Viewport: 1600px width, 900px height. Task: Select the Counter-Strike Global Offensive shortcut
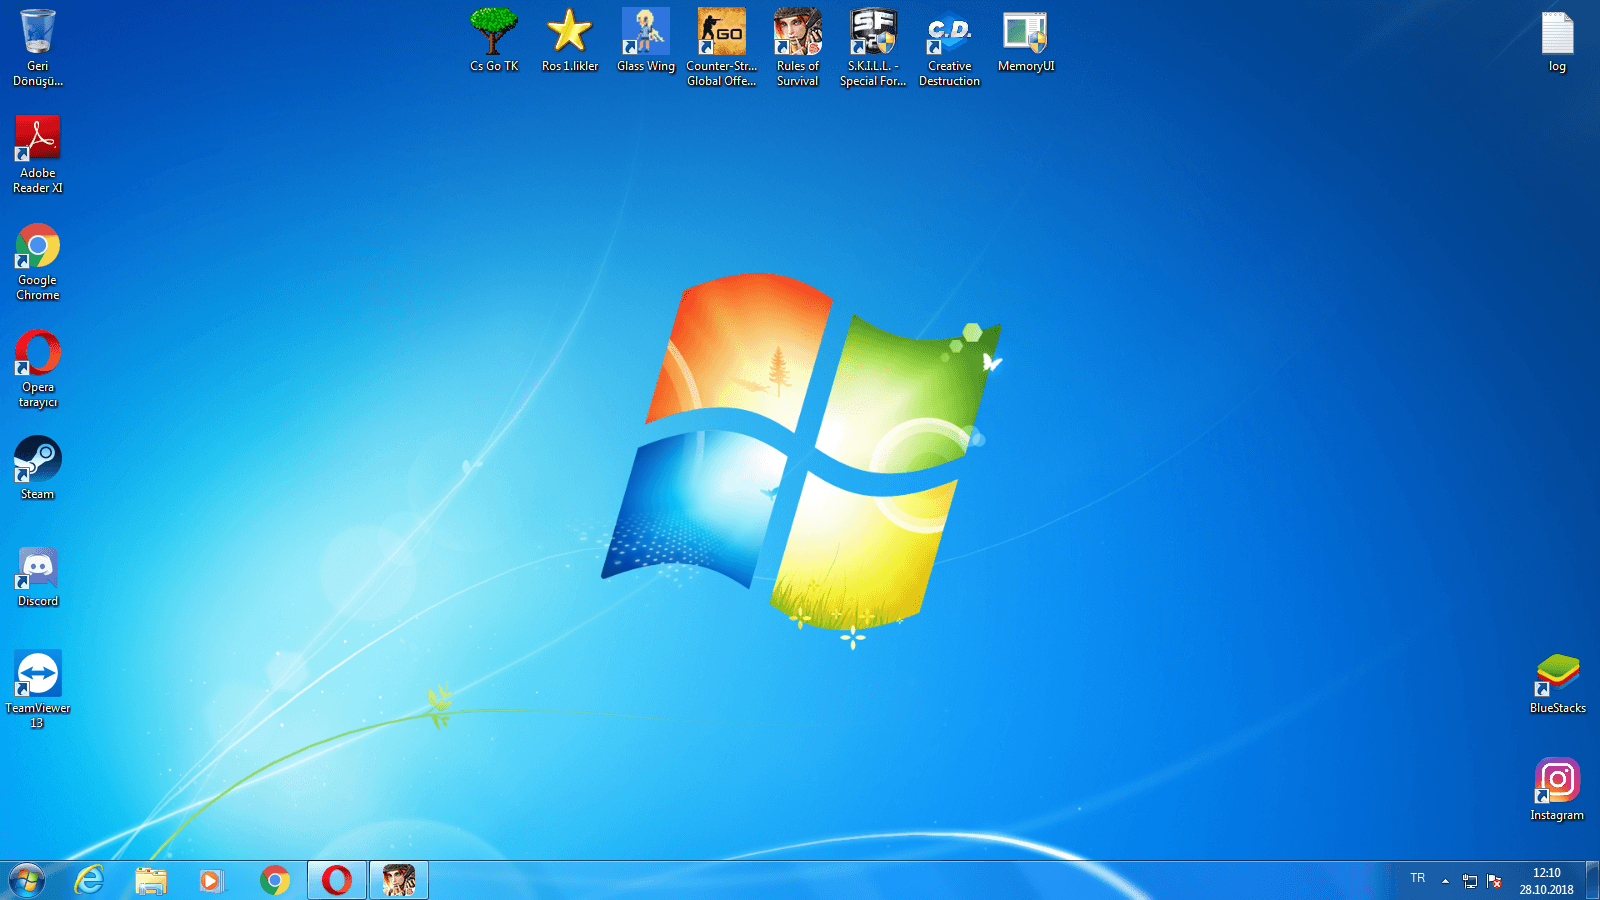(722, 47)
